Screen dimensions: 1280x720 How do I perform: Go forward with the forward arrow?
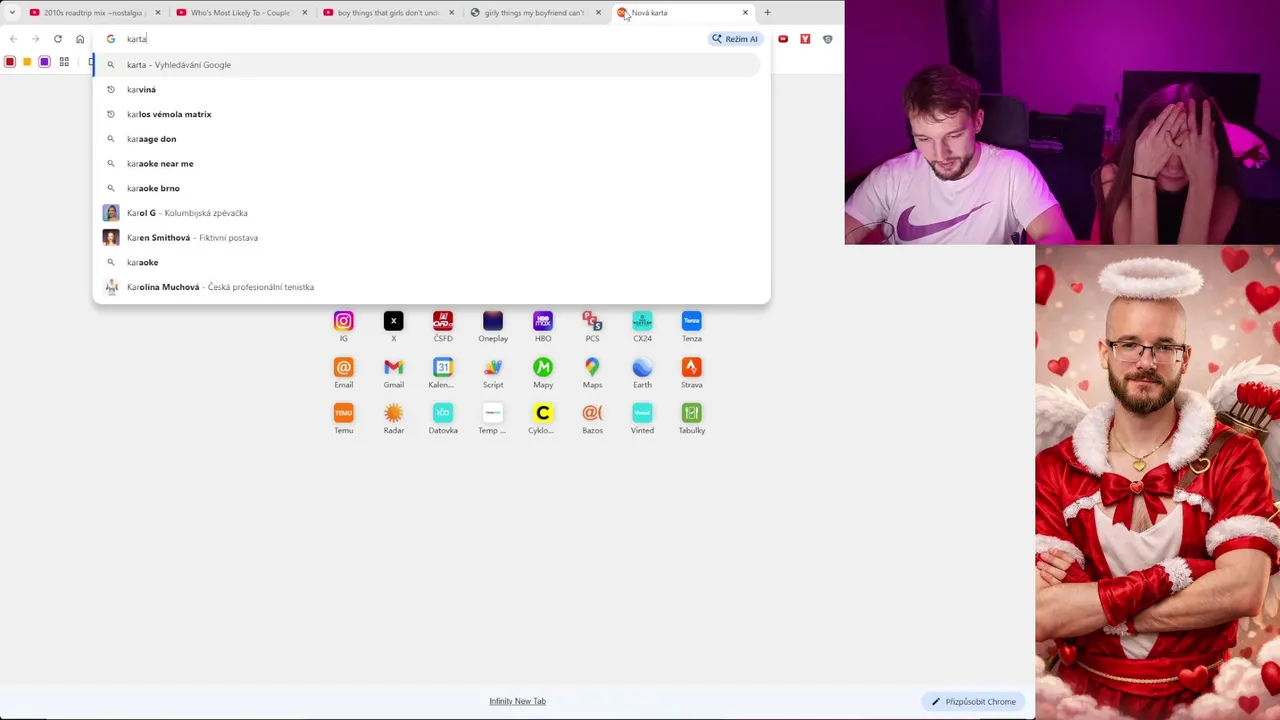35,39
